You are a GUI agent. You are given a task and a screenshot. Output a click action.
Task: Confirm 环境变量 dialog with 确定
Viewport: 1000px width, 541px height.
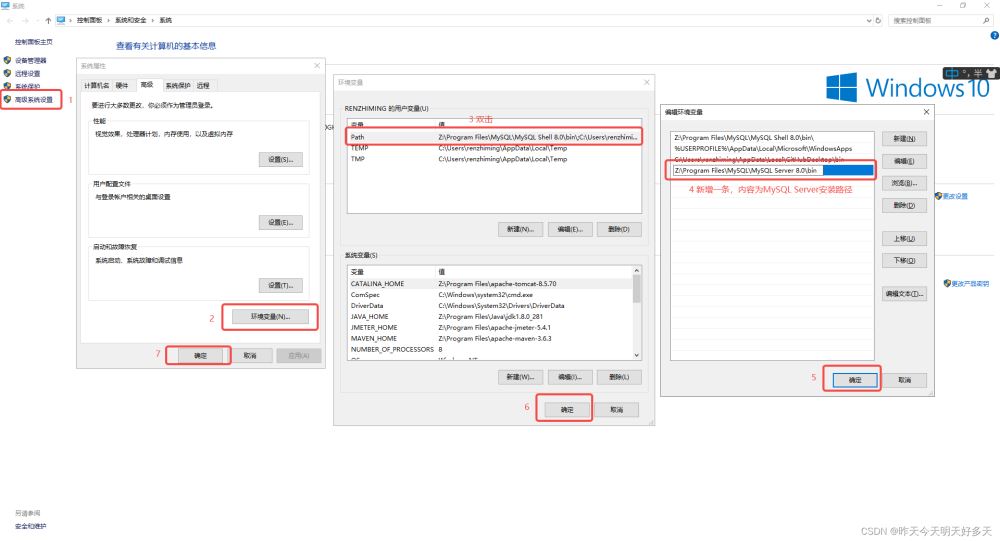566,410
